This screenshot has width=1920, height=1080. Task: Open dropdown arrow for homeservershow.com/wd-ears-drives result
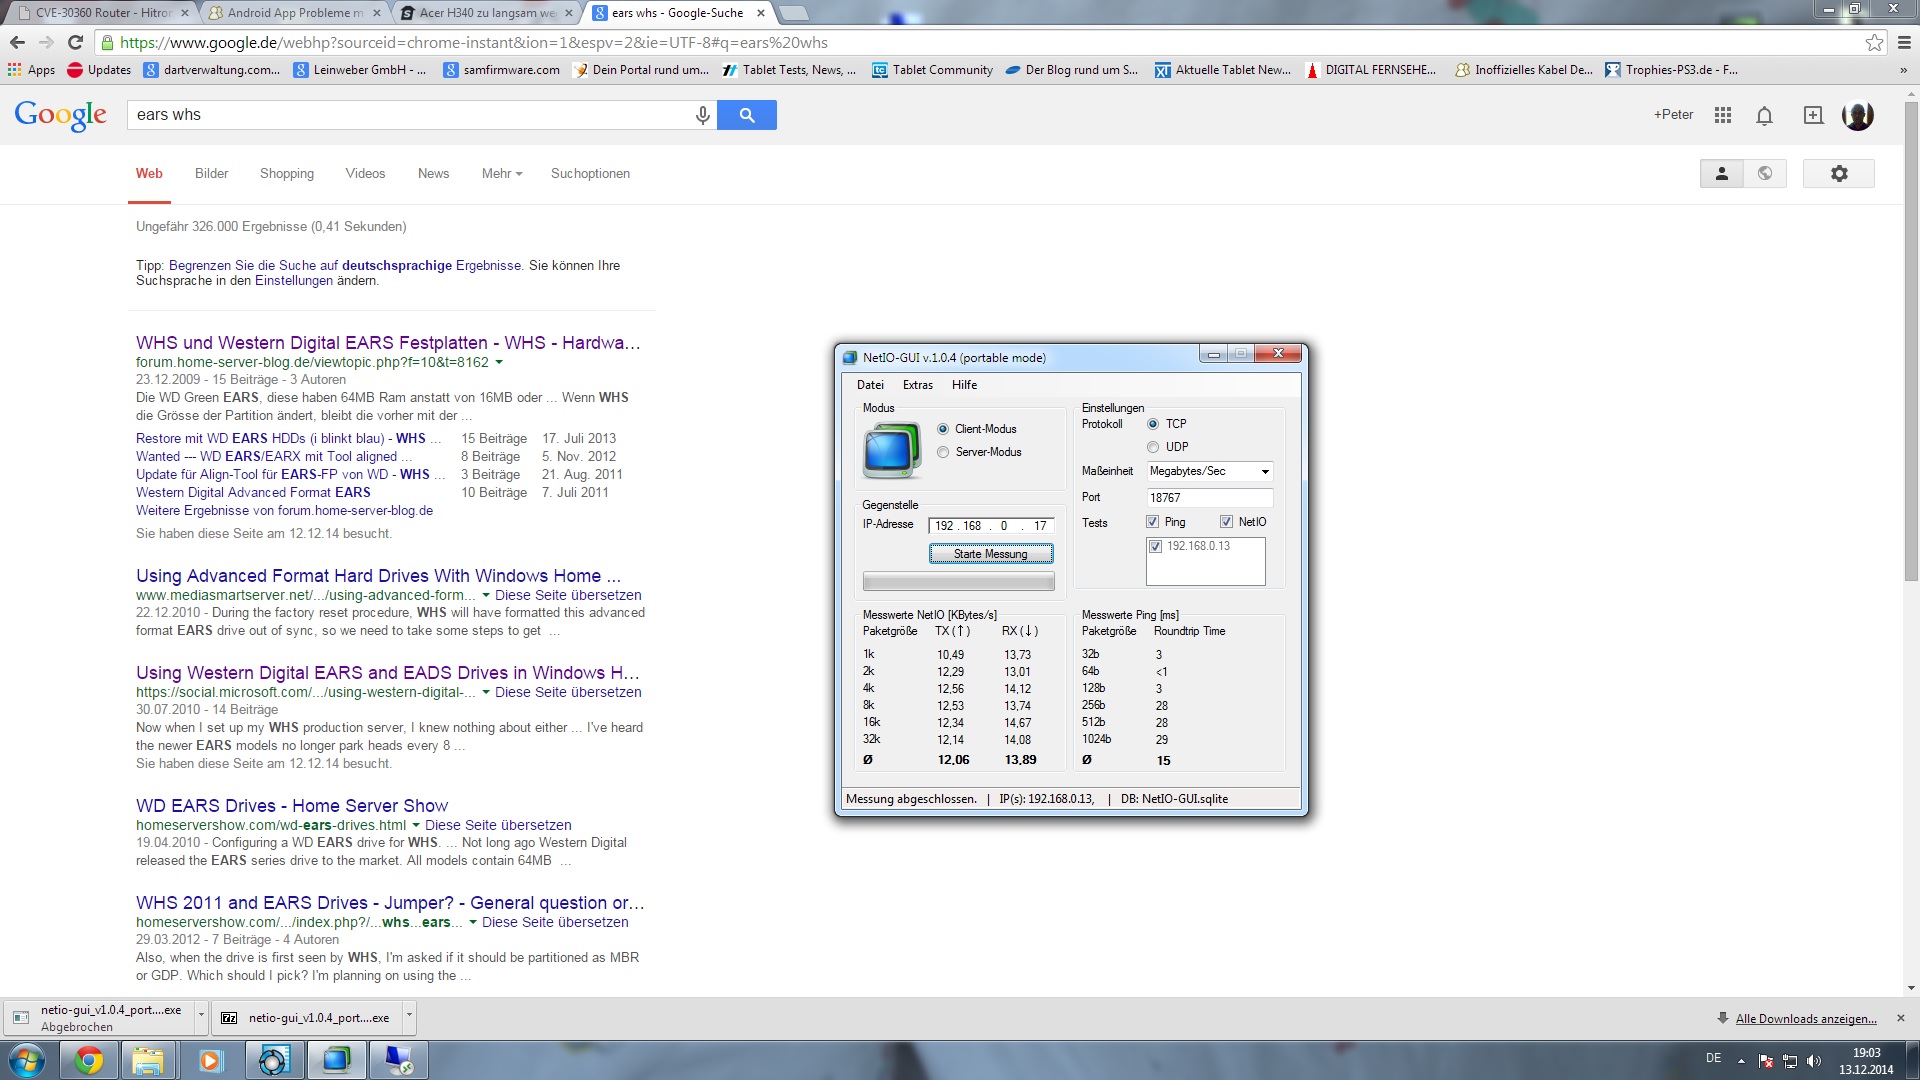pos(416,825)
